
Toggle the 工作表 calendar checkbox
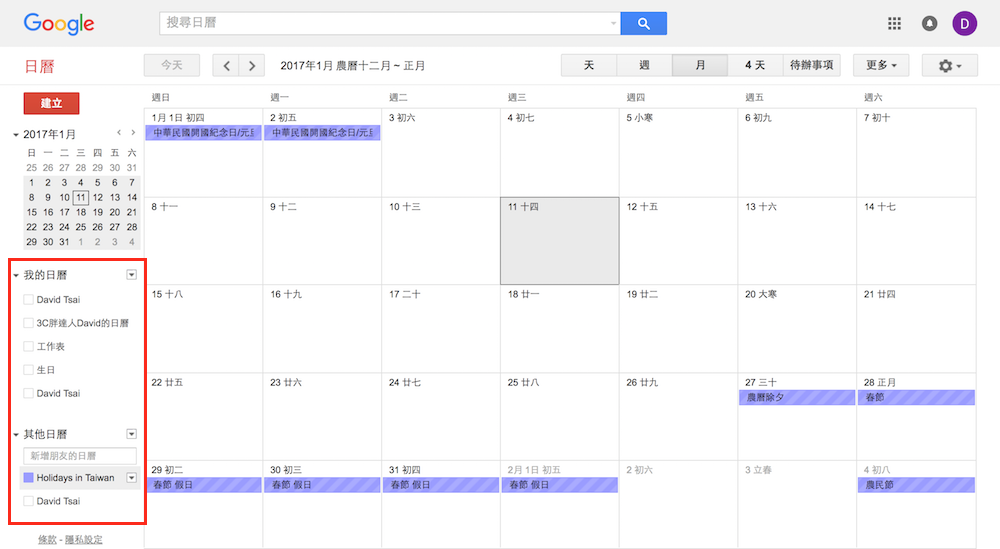pos(28,346)
